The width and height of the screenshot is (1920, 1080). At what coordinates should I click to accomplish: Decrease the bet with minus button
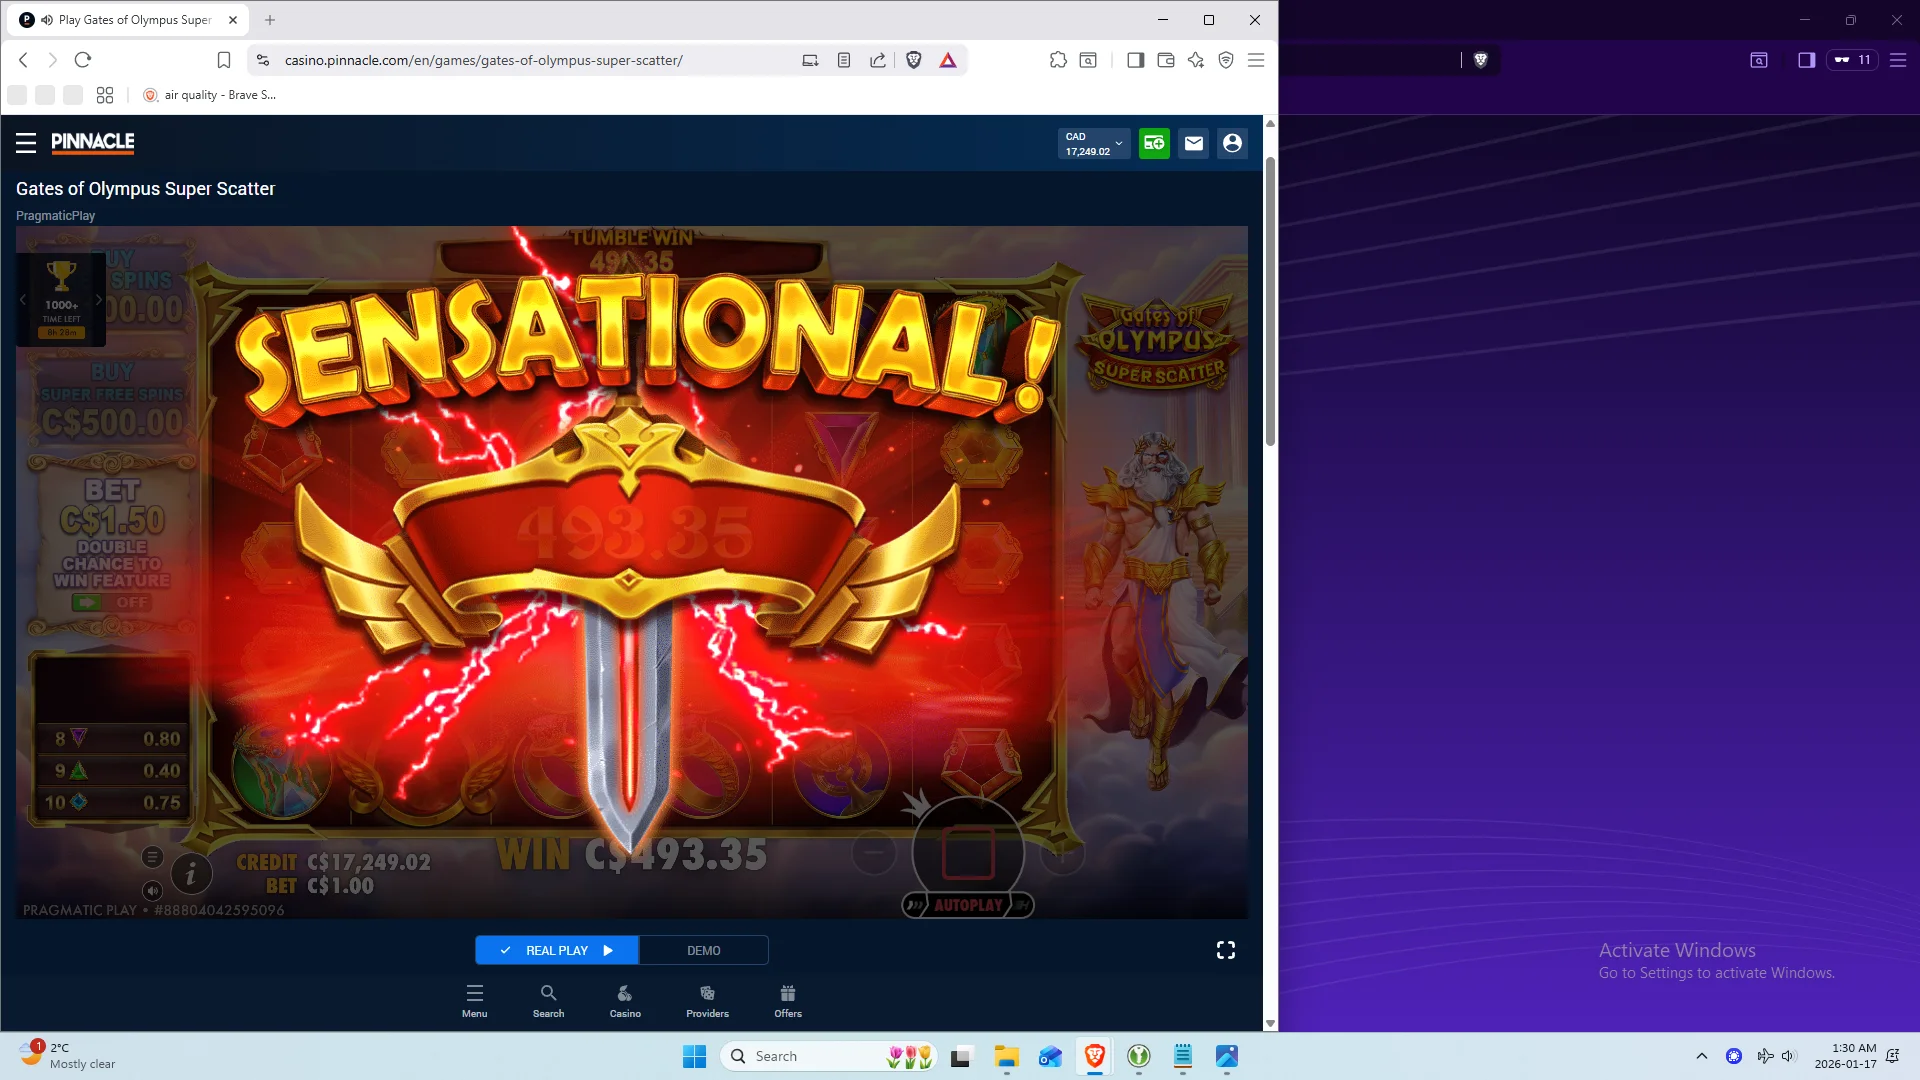coord(874,853)
